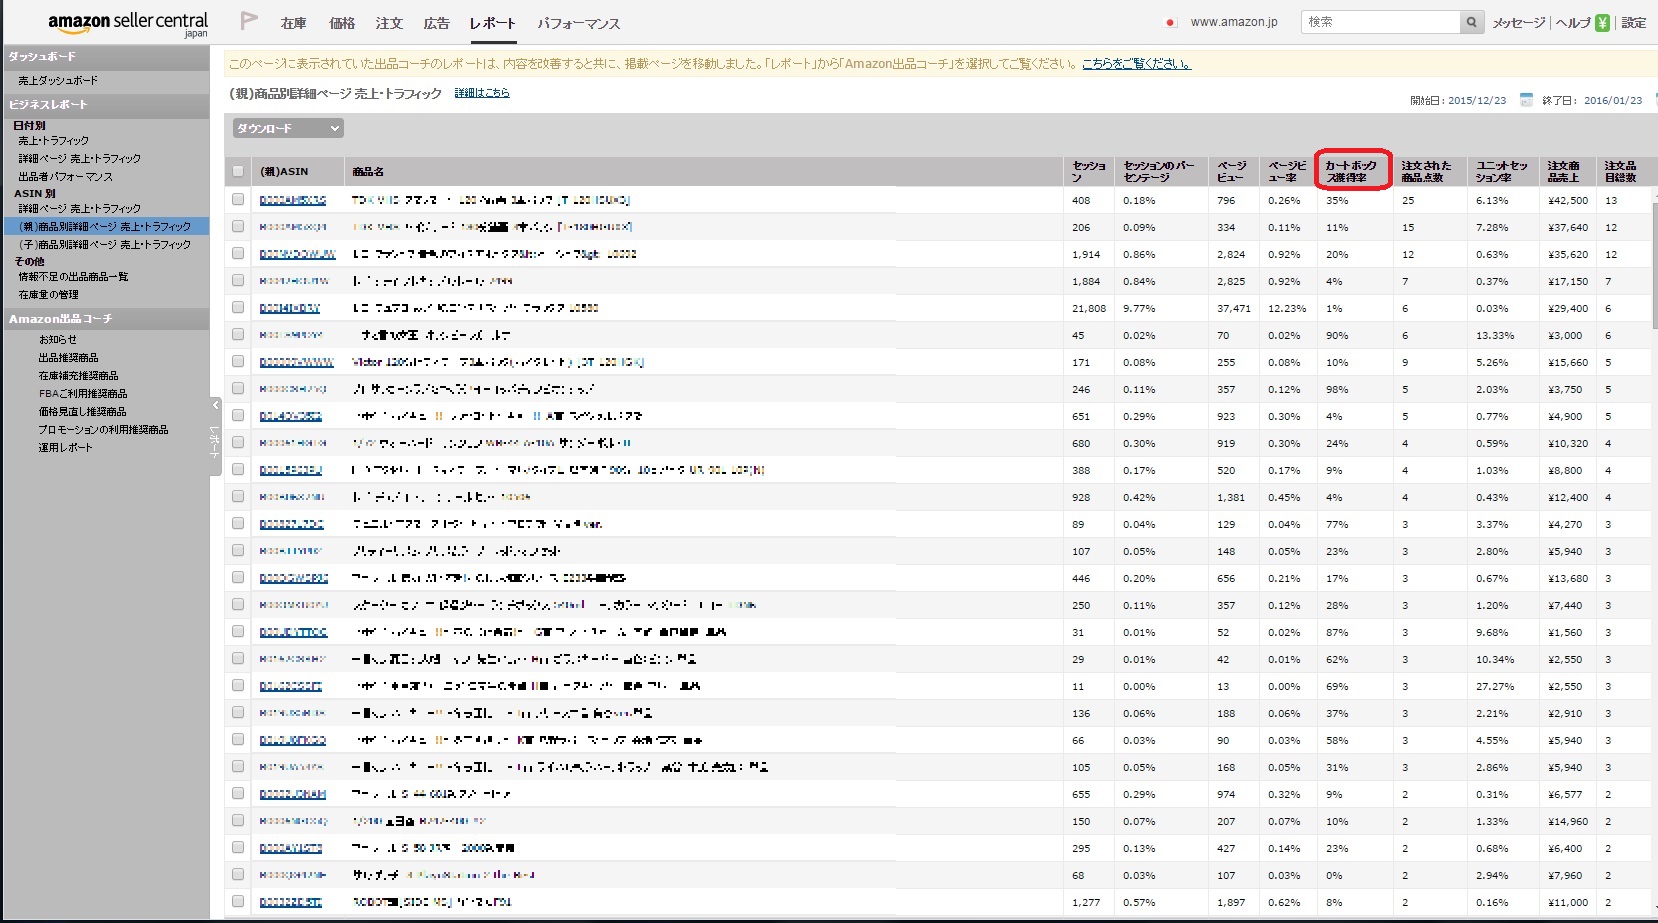Open the 詳細はこちら link beside the report title
This screenshot has height=923, width=1658.
pos(482,93)
